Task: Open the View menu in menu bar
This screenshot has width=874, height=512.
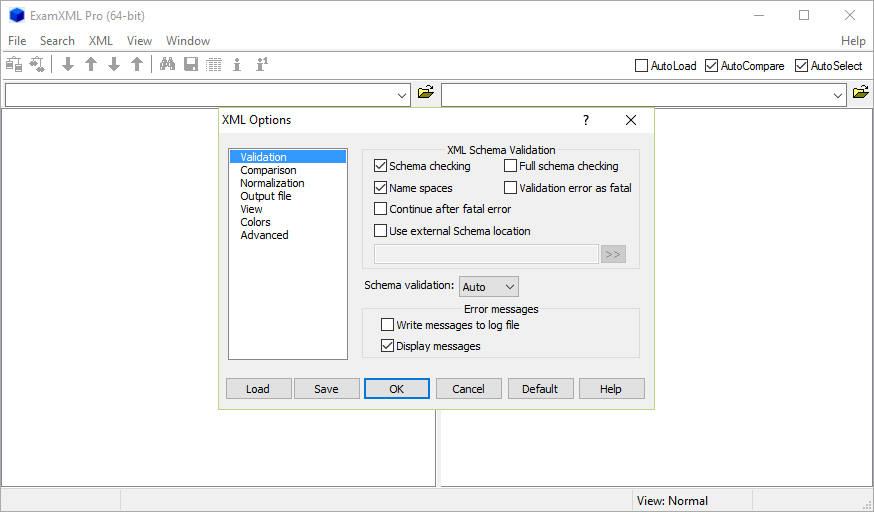Action: point(139,41)
